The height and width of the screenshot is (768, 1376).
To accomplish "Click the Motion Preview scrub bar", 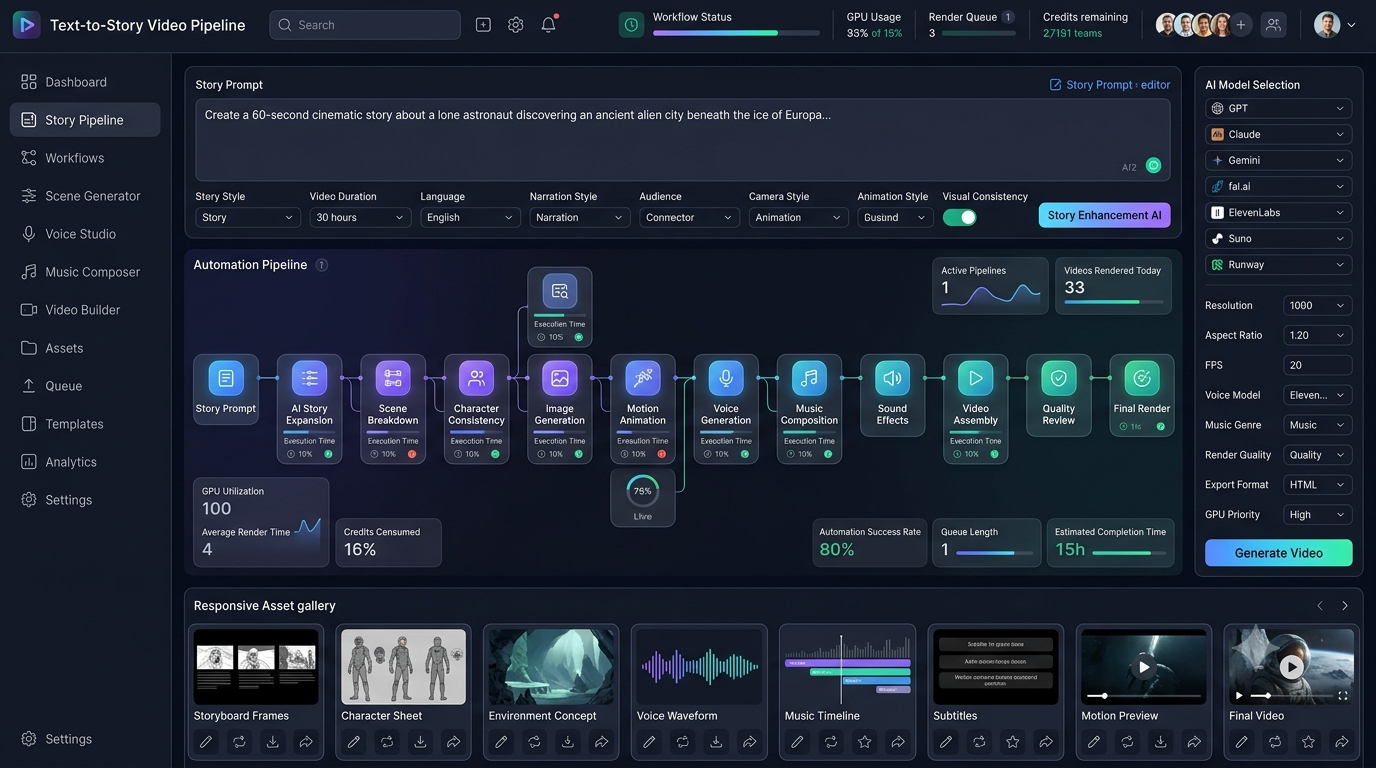I will click(x=1144, y=695).
